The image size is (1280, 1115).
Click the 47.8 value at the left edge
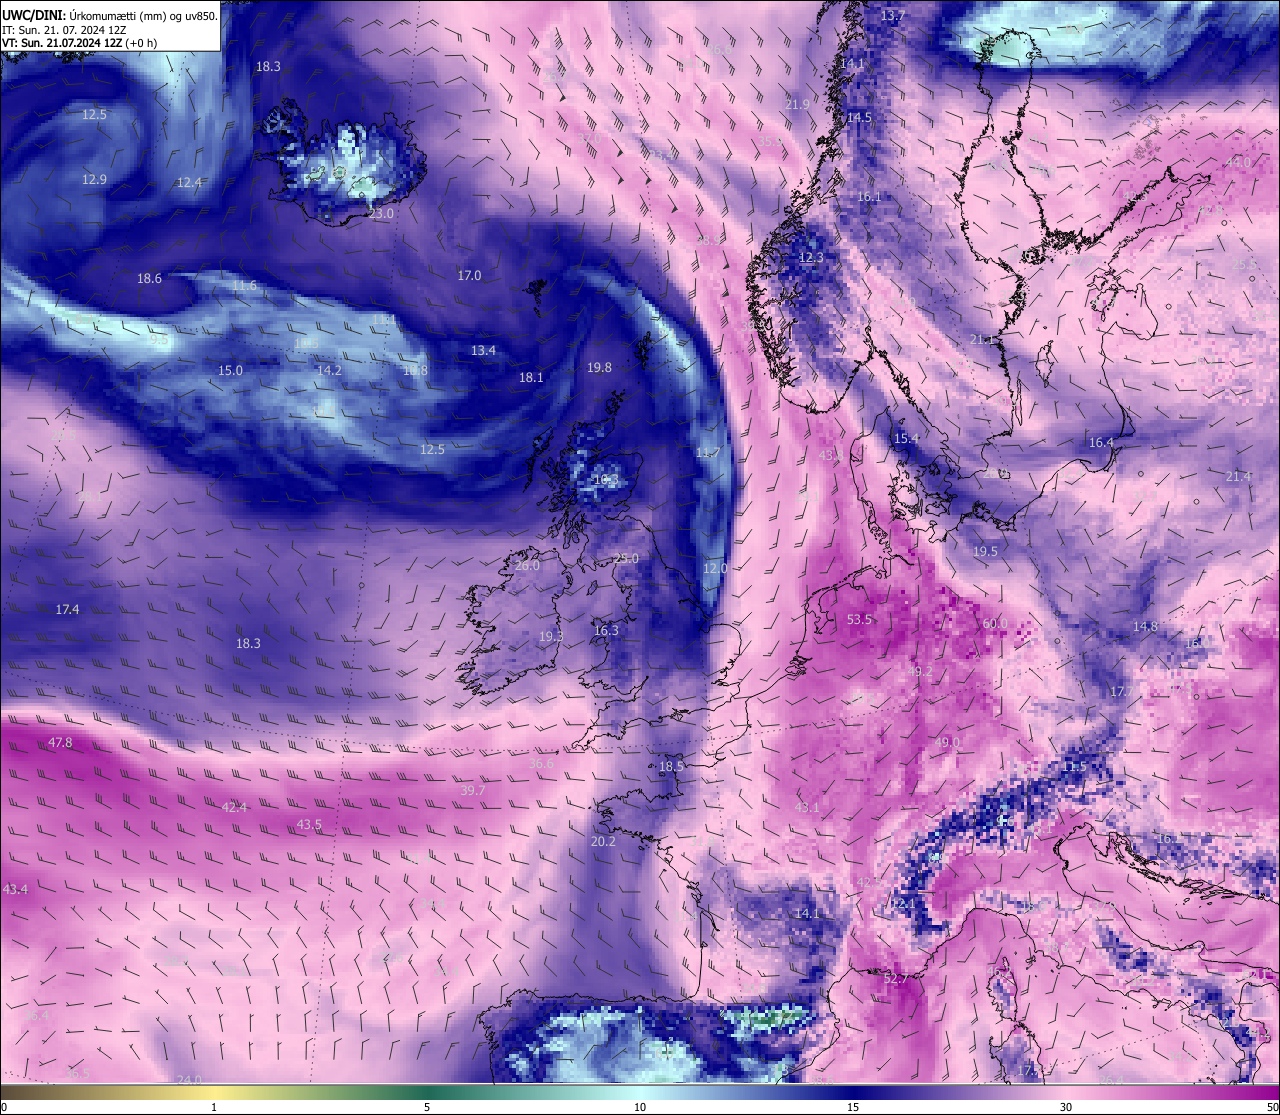coord(60,743)
